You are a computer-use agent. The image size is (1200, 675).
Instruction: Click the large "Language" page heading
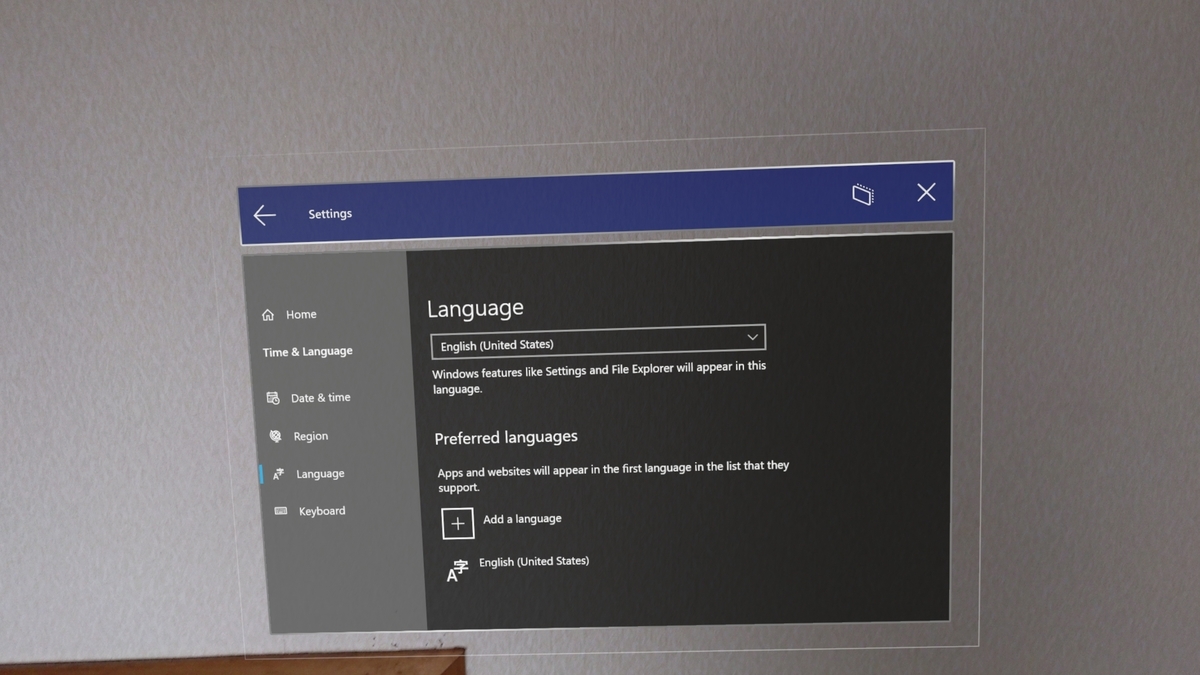475,309
